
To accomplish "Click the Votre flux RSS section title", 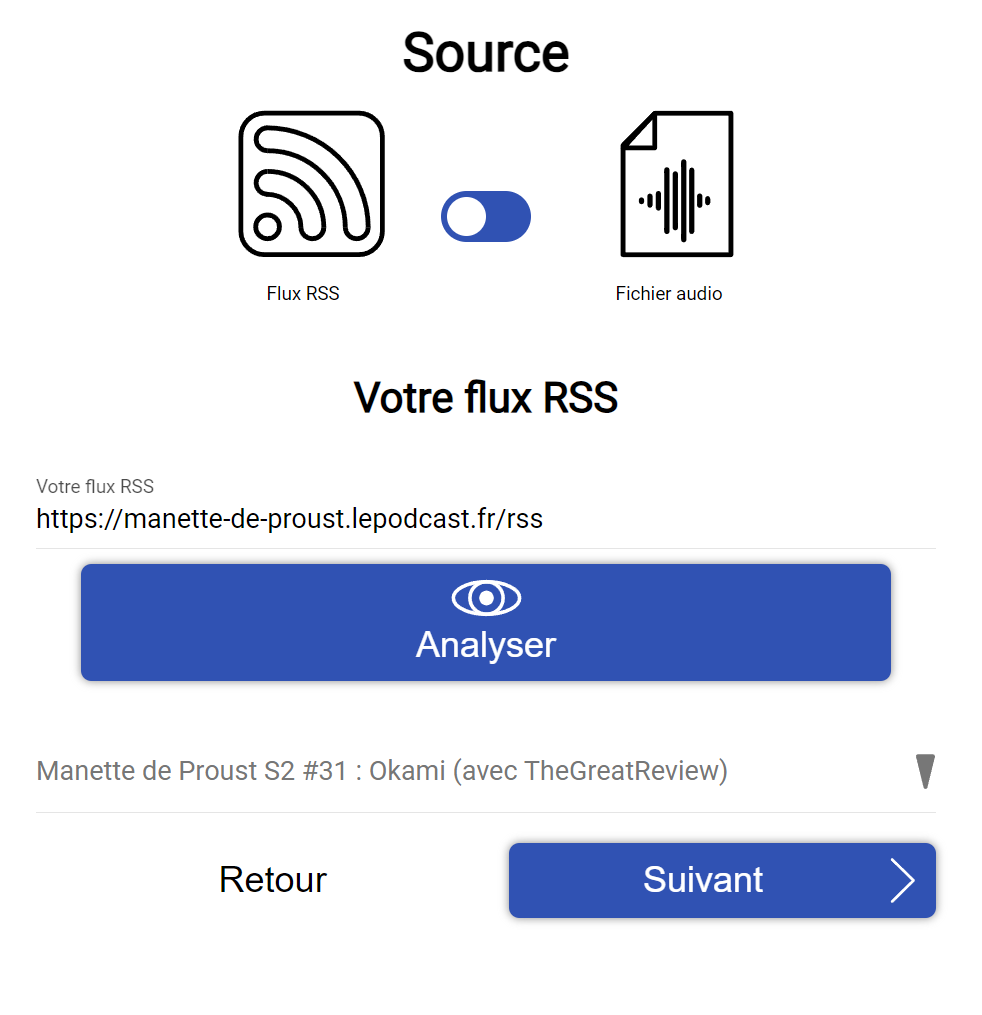I will (485, 397).
